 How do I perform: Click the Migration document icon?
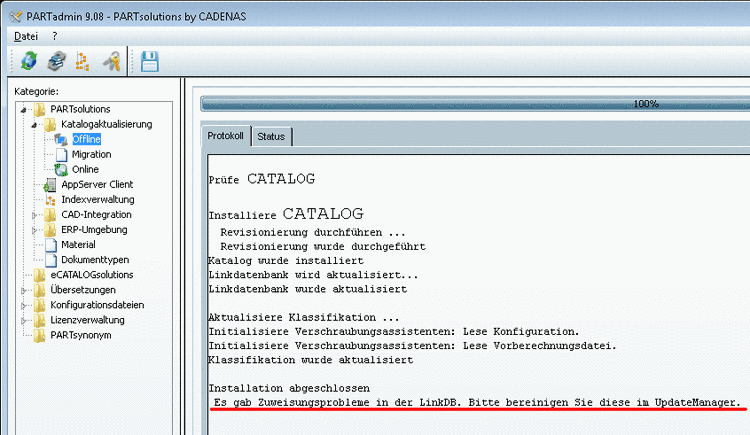61,155
